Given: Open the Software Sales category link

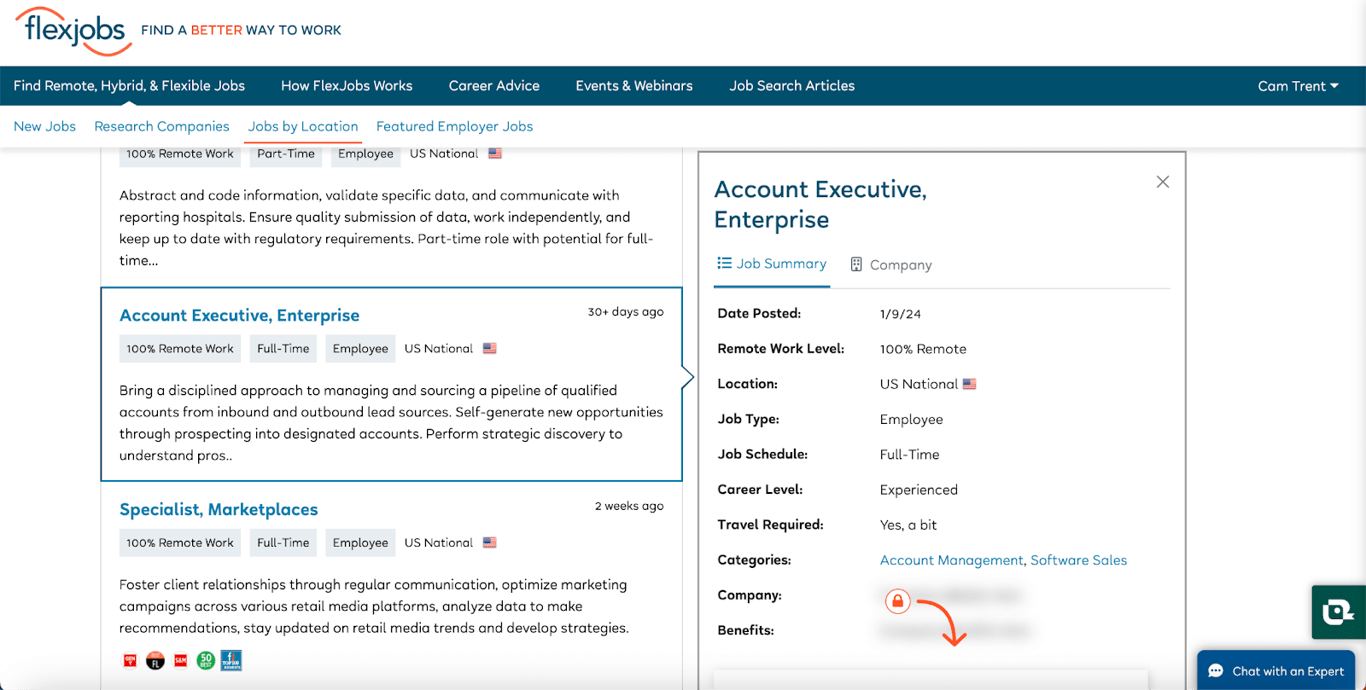Looking at the screenshot, I should (x=1078, y=560).
